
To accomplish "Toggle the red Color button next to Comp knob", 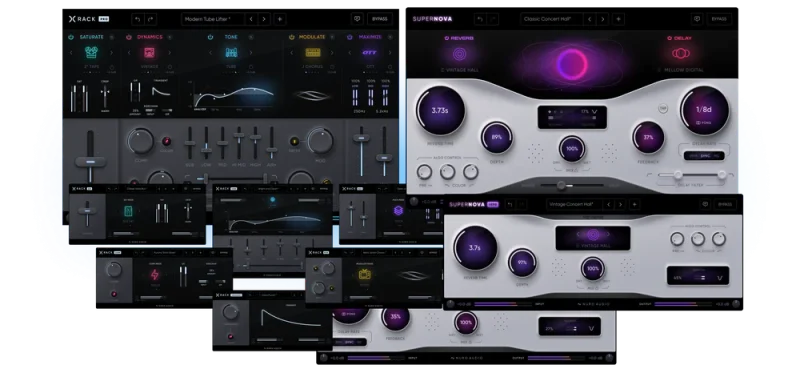I will click(166, 141).
